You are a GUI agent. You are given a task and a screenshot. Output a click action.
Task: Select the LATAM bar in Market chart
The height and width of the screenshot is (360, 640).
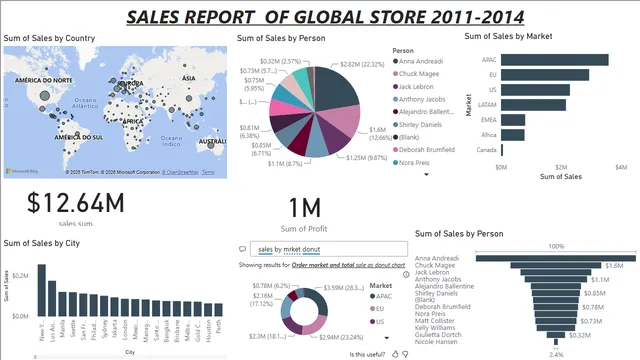[533, 105]
